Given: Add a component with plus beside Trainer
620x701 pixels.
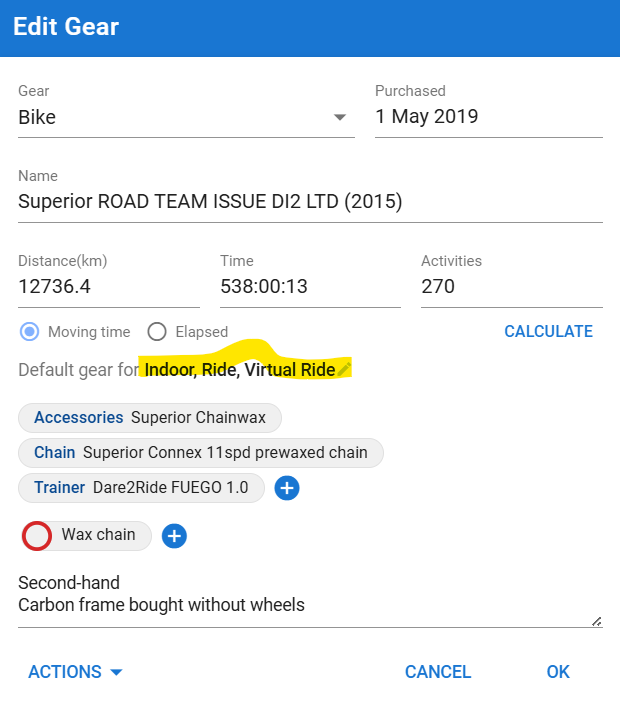Looking at the screenshot, I should 287,488.
